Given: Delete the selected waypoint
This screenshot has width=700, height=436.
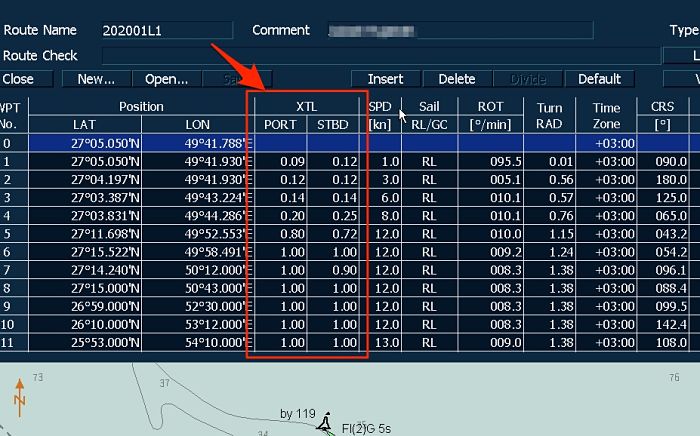Looking at the screenshot, I should (x=457, y=79).
